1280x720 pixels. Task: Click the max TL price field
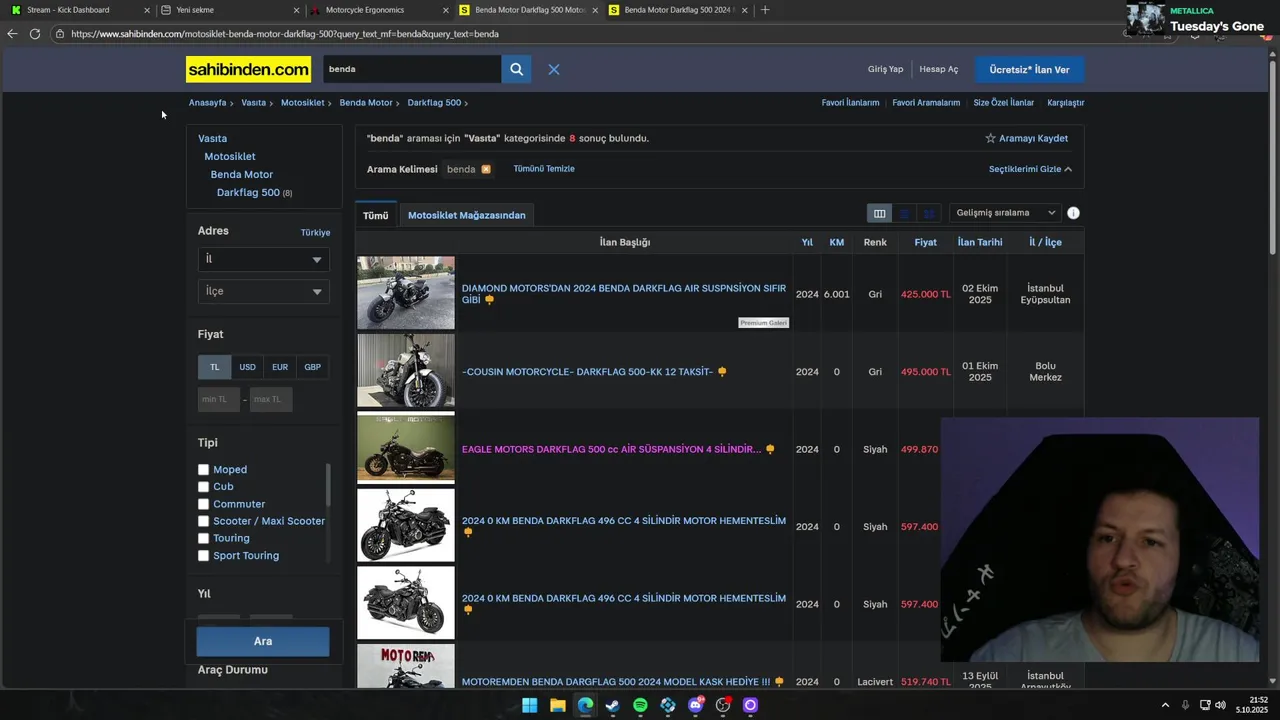pyautogui.click(x=271, y=399)
